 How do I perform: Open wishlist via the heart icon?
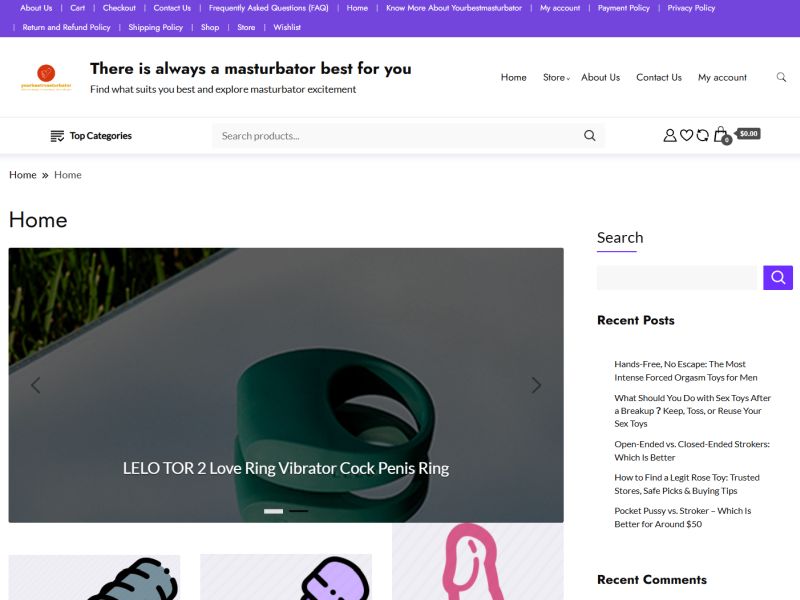(686, 135)
